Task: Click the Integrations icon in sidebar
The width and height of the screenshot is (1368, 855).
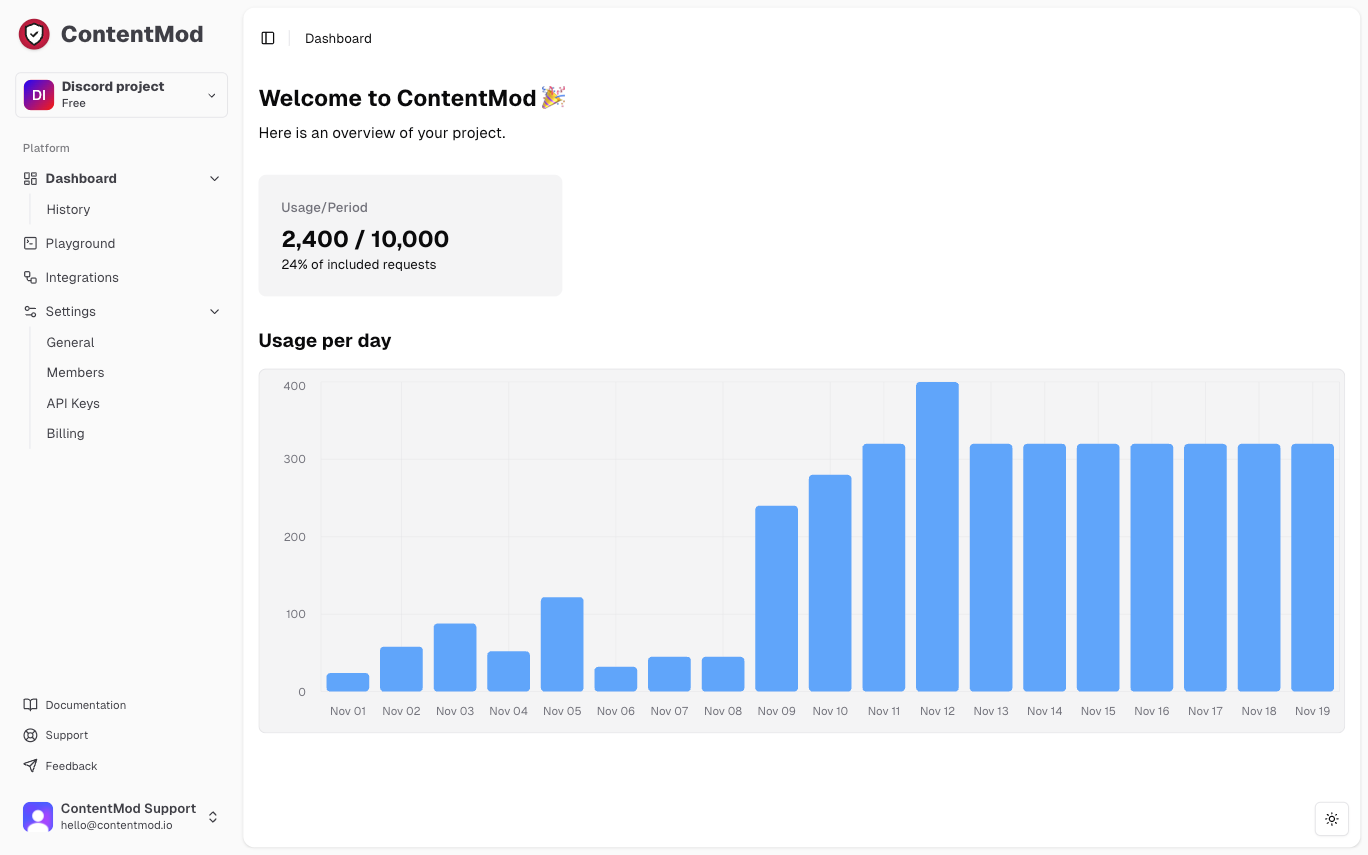Action: point(30,277)
